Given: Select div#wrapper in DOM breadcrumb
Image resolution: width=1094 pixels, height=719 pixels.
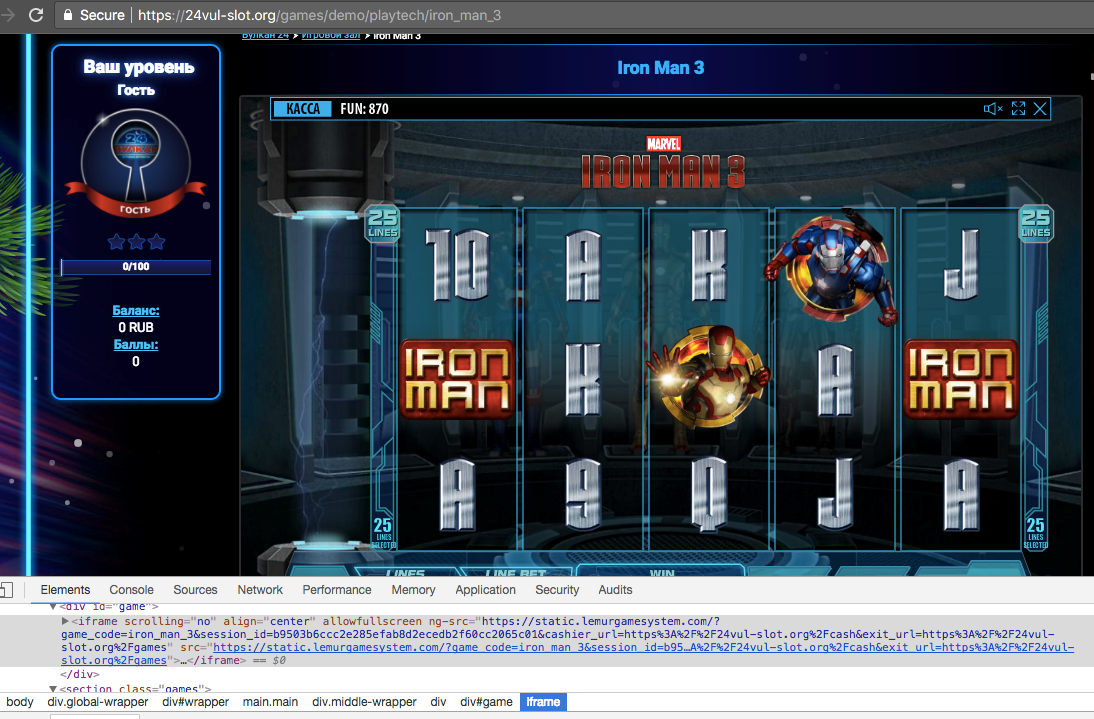Looking at the screenshot, I should coord(195,702).
